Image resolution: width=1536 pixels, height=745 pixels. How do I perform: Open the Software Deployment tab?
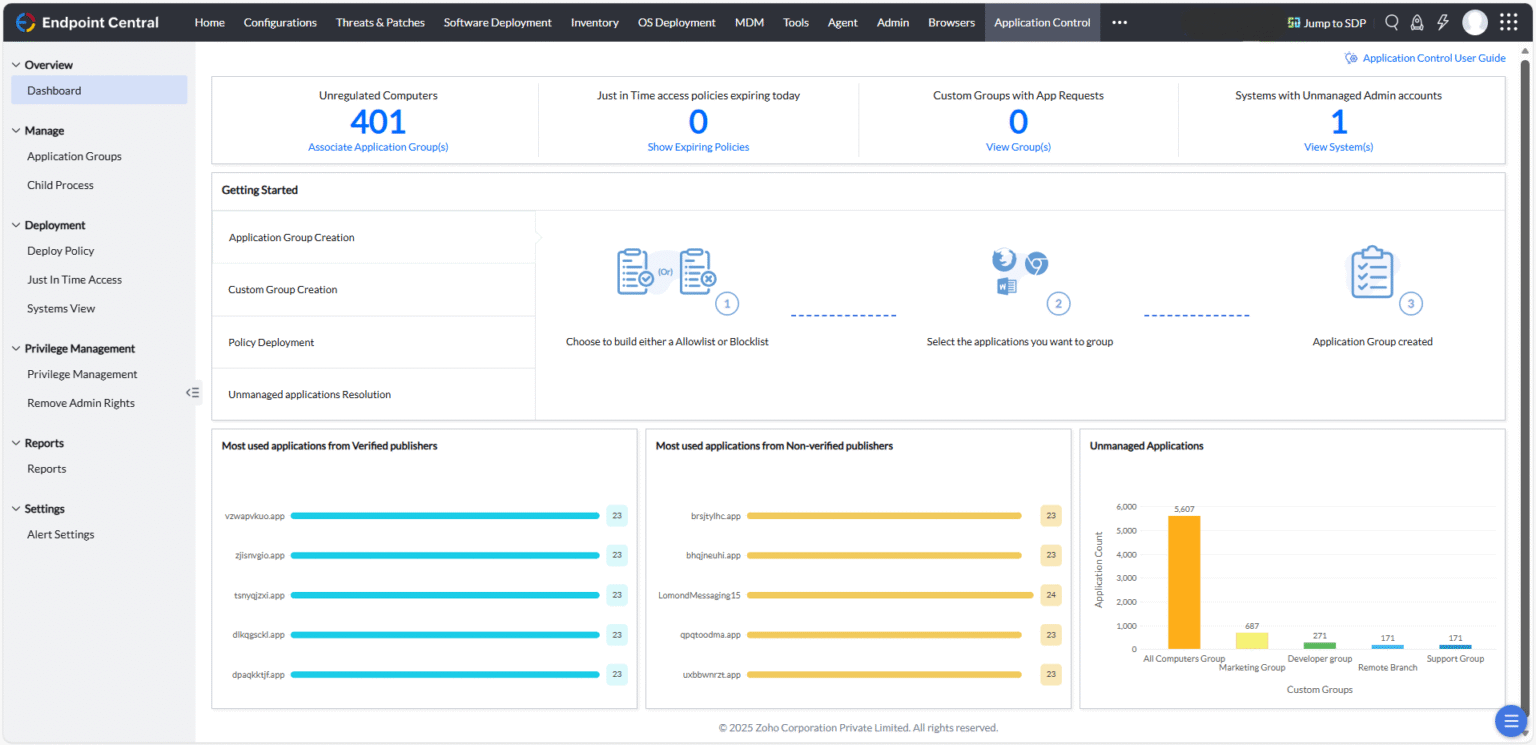497,22
